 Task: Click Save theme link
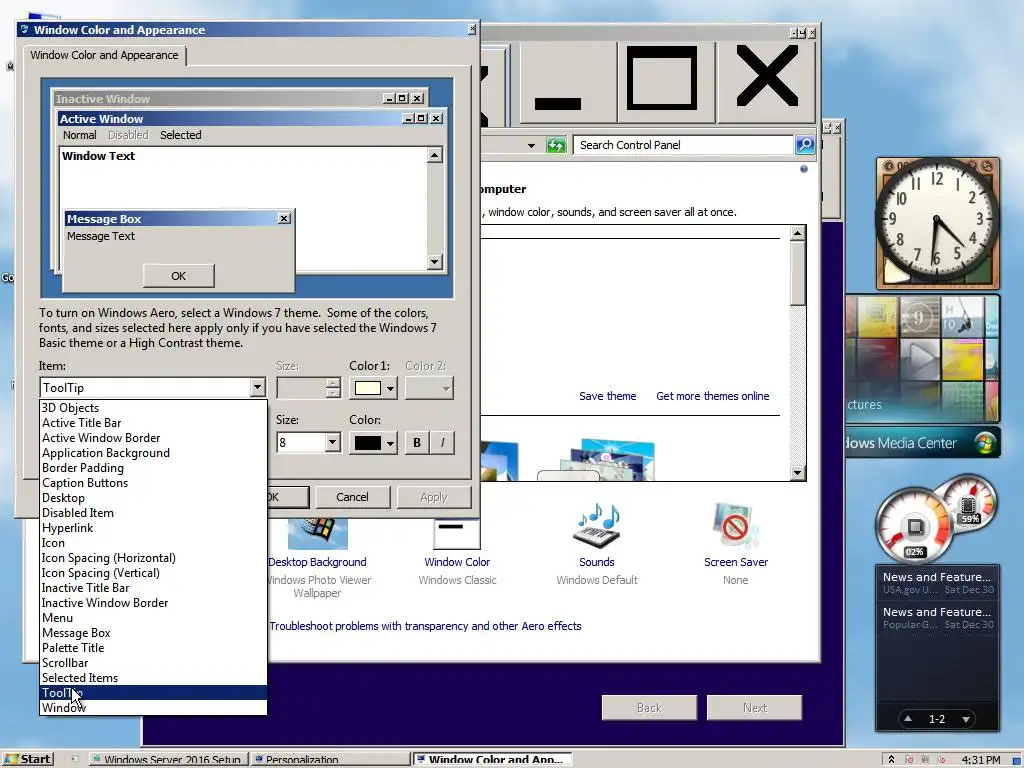click(x=607, y=396)
